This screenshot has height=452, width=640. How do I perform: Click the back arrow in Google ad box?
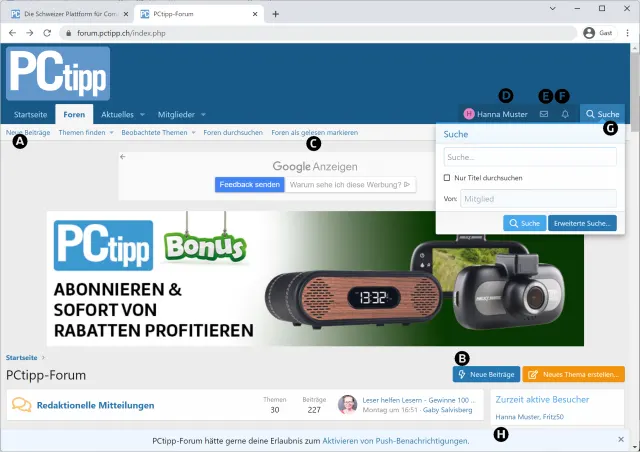[x=123, y=157]
